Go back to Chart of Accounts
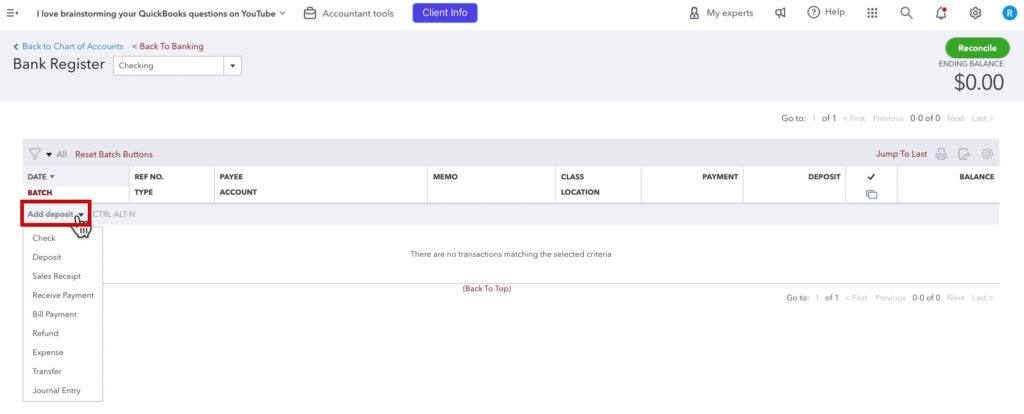The image size is (1024, 414). 68,46
